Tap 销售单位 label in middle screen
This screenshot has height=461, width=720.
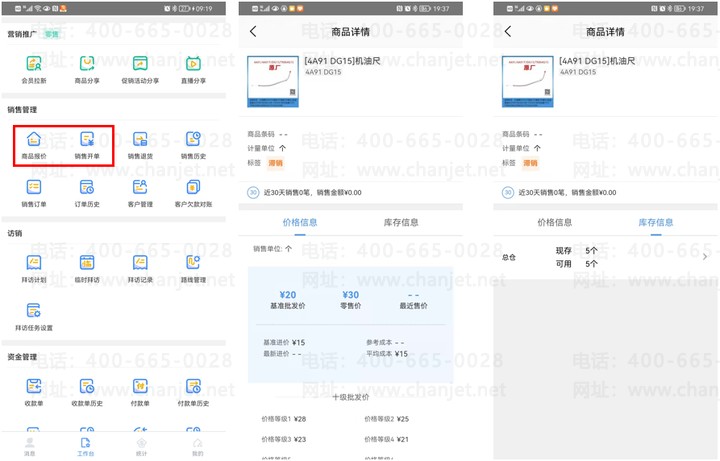[272, 249]
